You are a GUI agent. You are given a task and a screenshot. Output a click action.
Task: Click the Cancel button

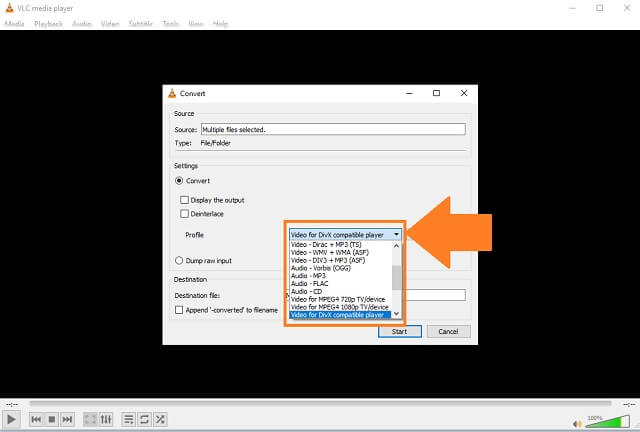click(x=448, y=331)
